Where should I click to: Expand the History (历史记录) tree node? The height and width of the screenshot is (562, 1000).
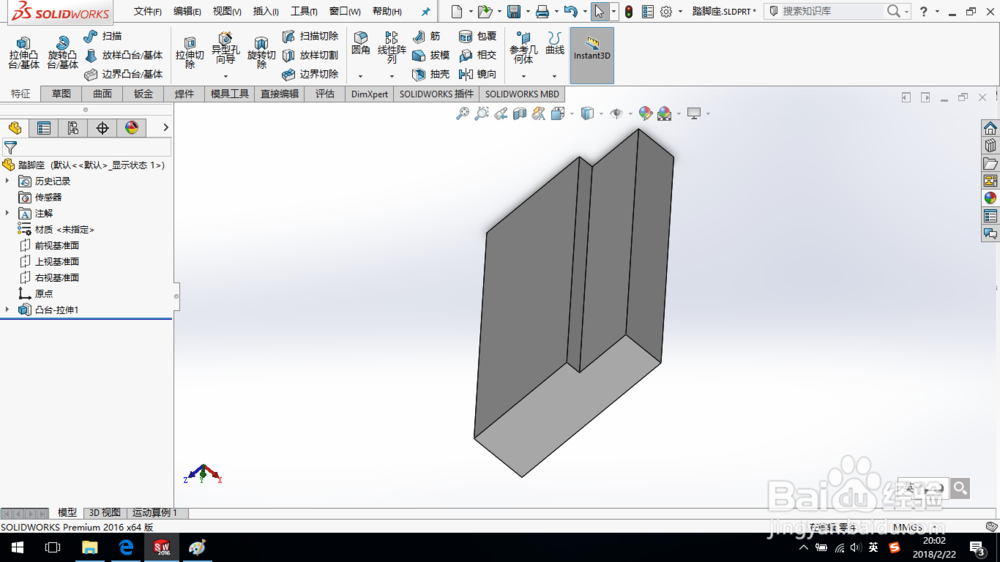point(8,181)
